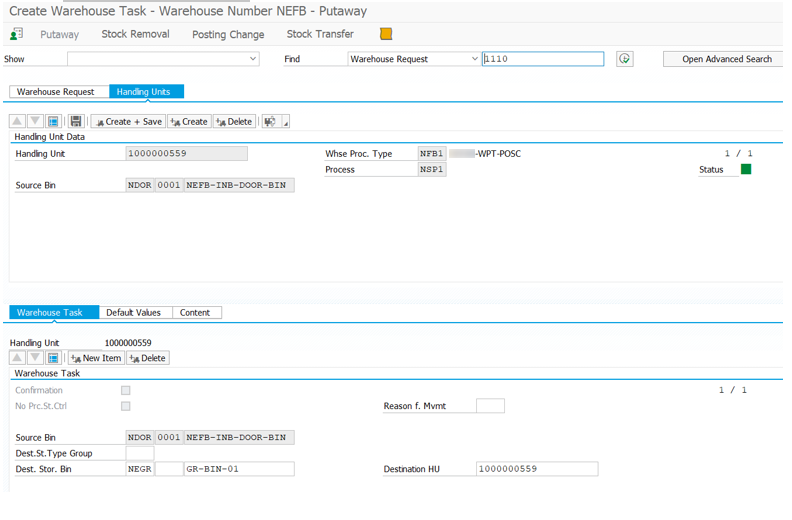Open the Stock Removal menu item
Viewport: 792px width, 520px height.
[135, 34]
